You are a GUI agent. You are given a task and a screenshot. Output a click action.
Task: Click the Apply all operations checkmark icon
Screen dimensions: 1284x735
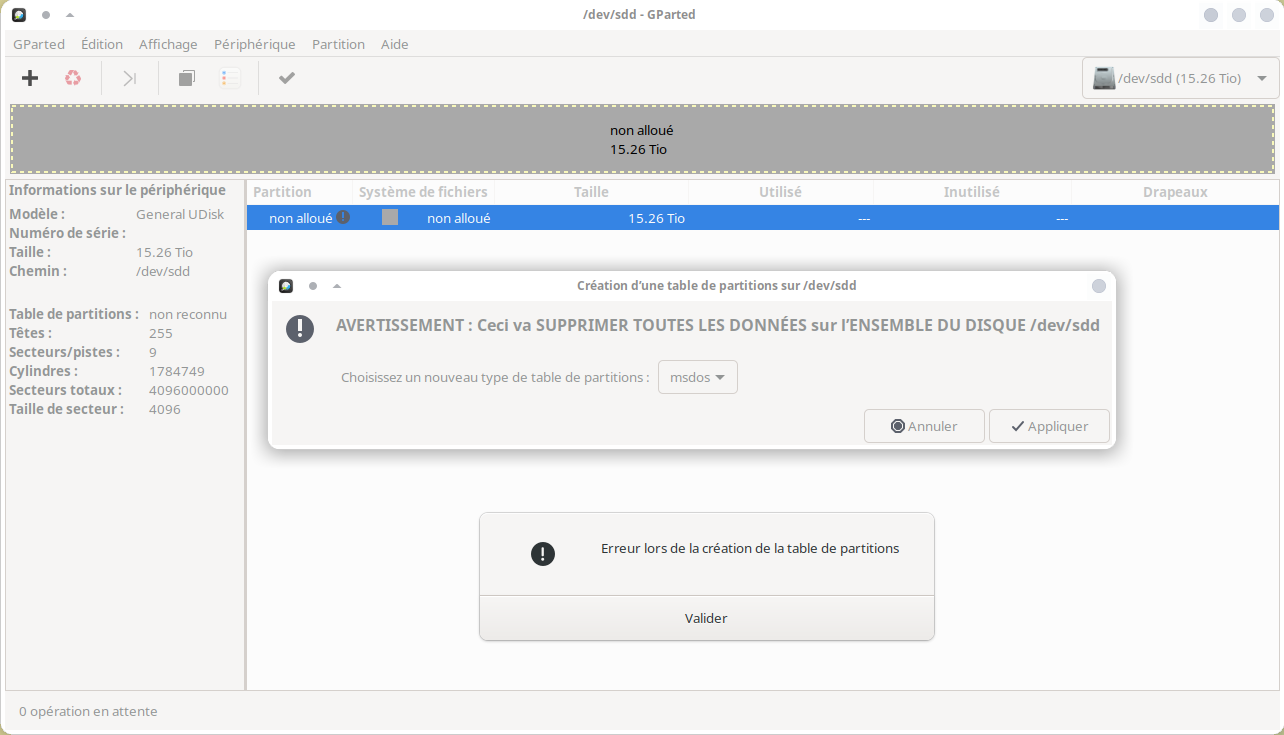[287, 78]
